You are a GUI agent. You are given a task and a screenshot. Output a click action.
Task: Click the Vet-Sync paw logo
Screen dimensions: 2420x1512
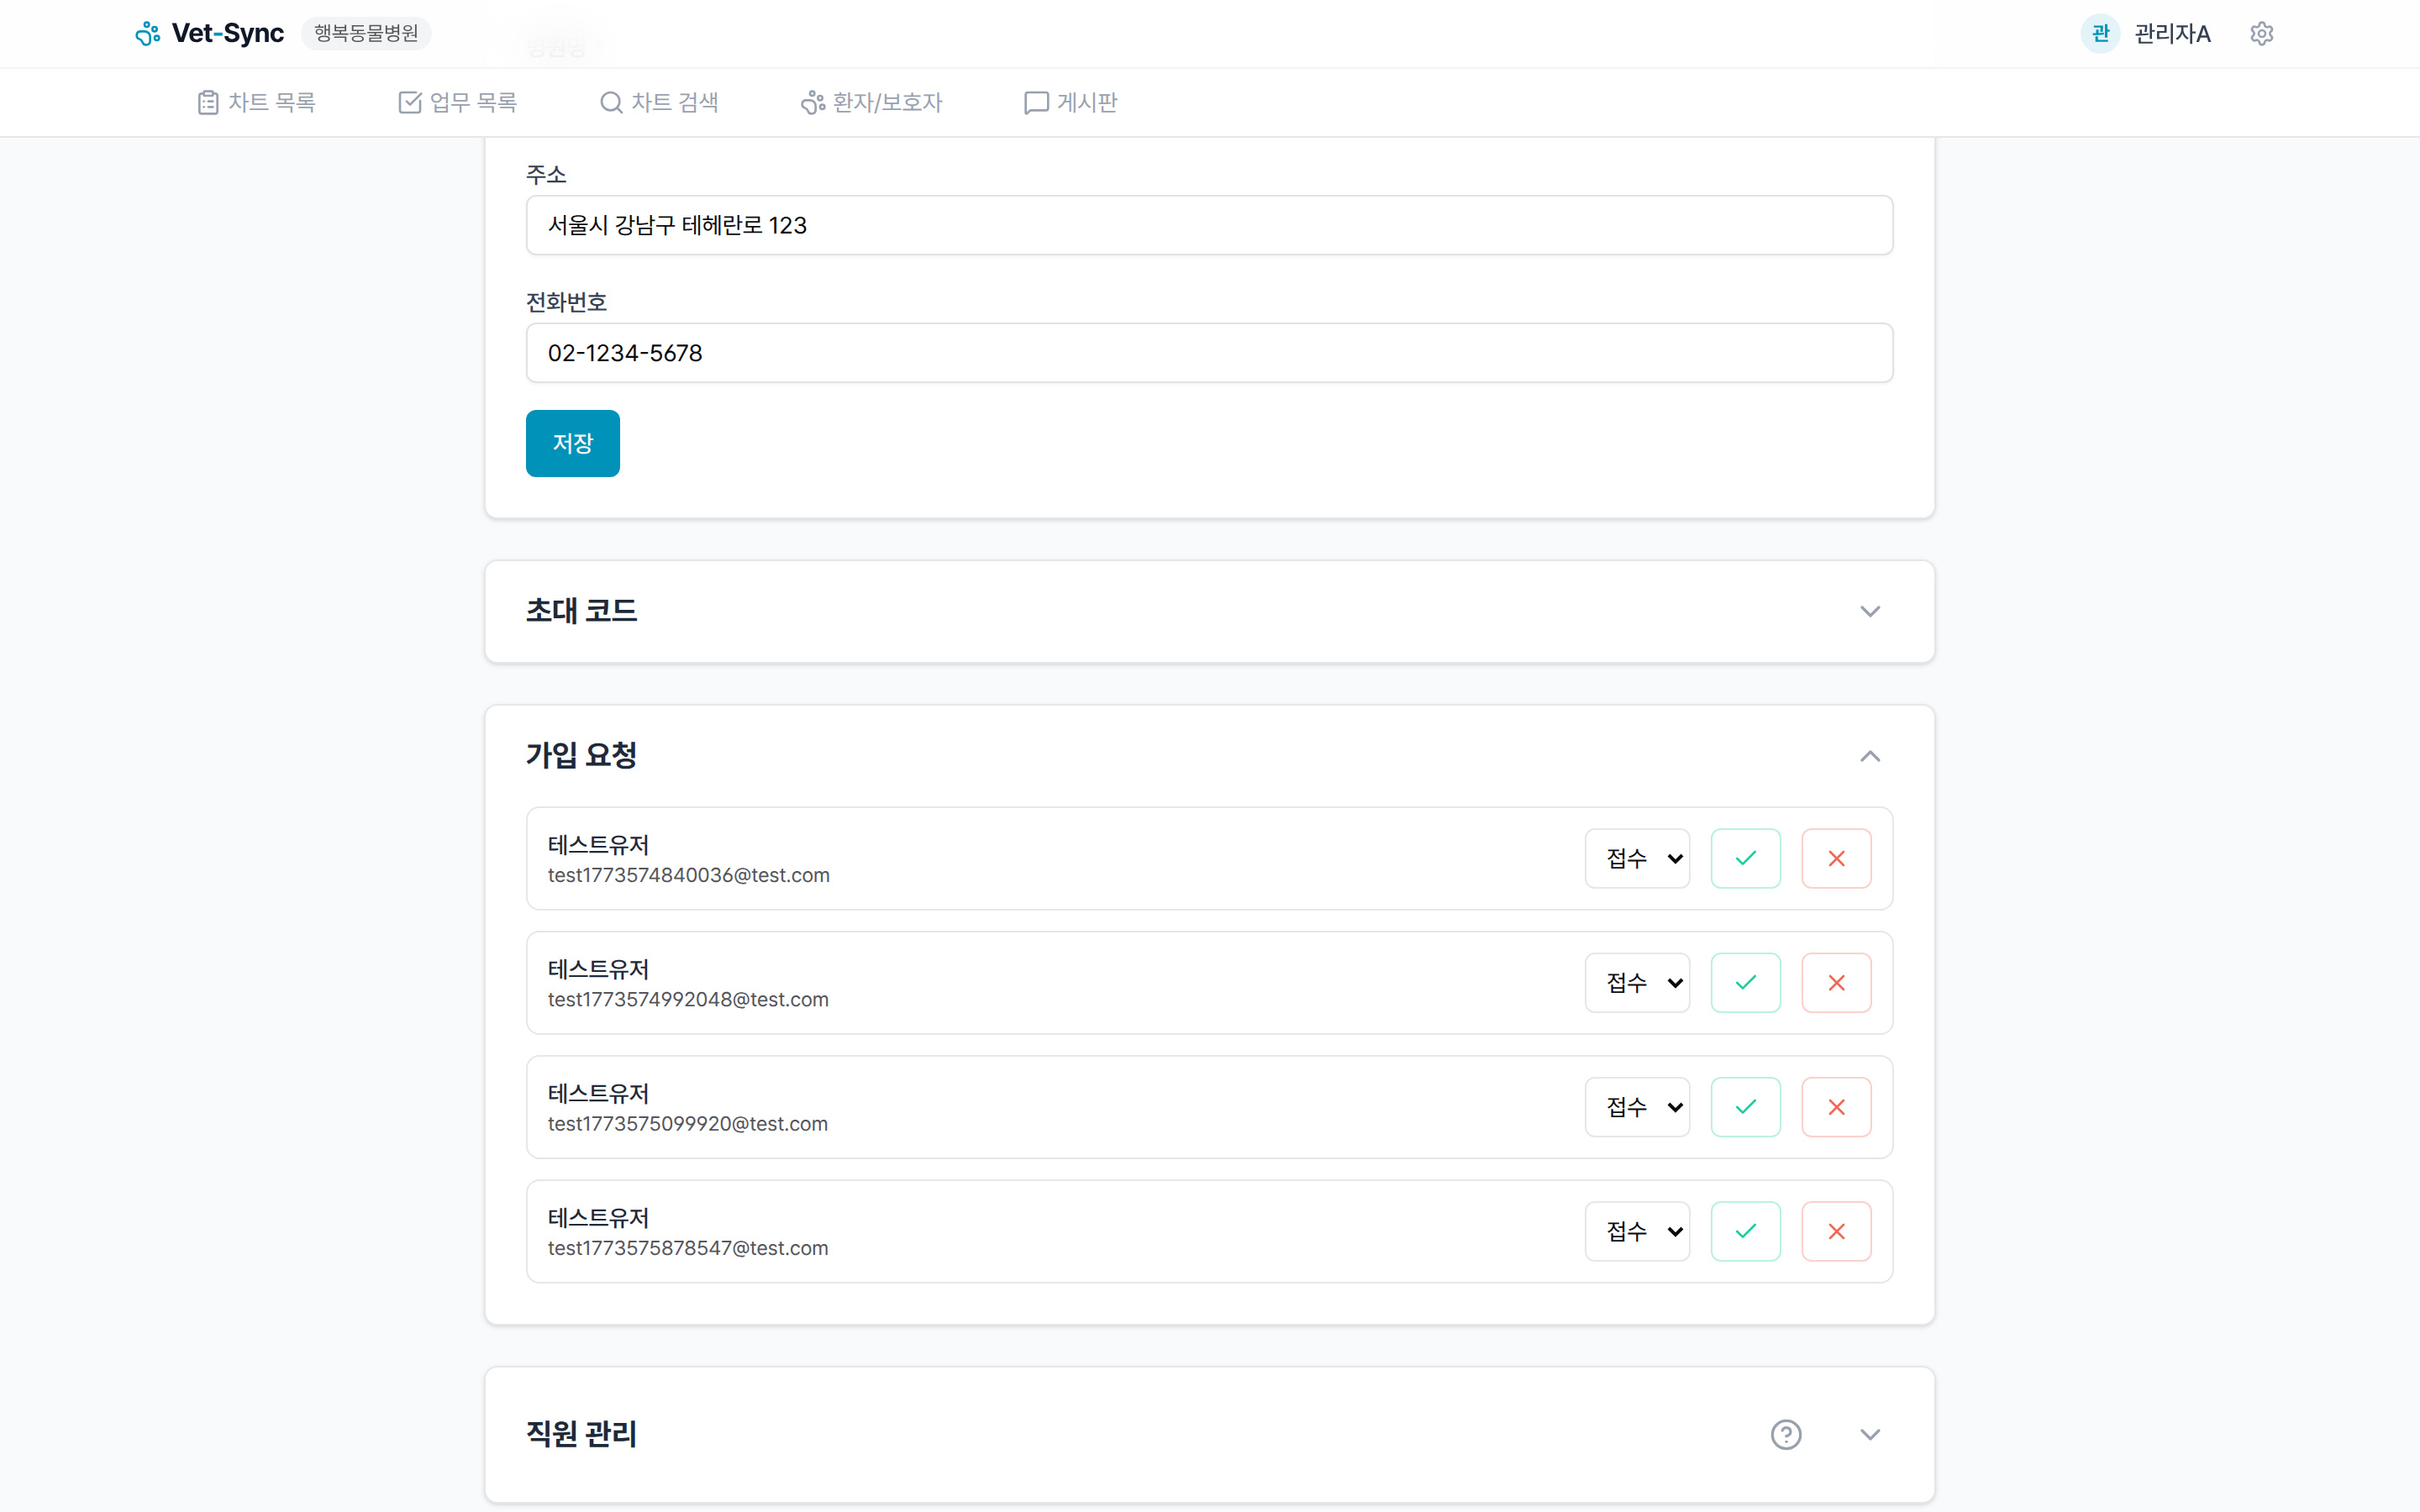point(148,34)
